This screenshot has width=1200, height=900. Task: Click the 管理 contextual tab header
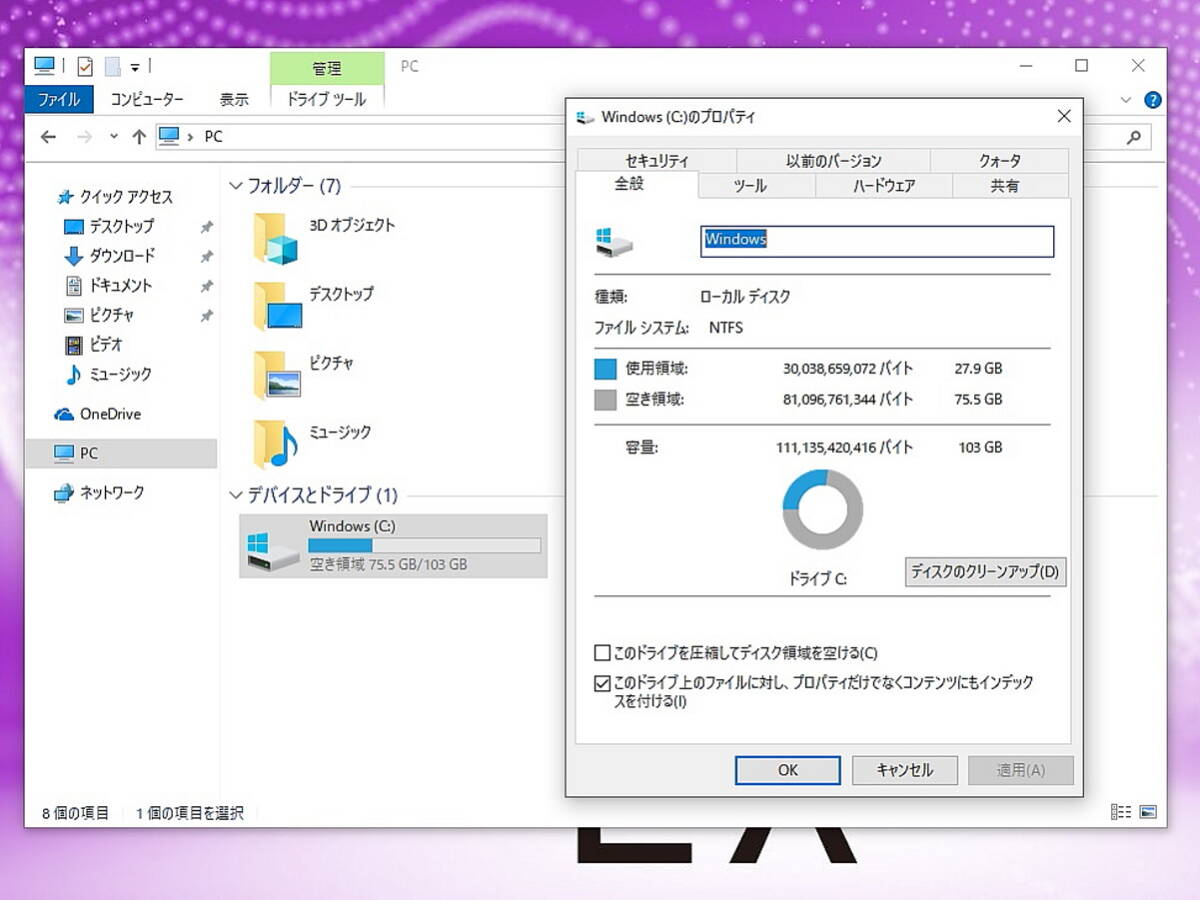(x=327, y=68)
